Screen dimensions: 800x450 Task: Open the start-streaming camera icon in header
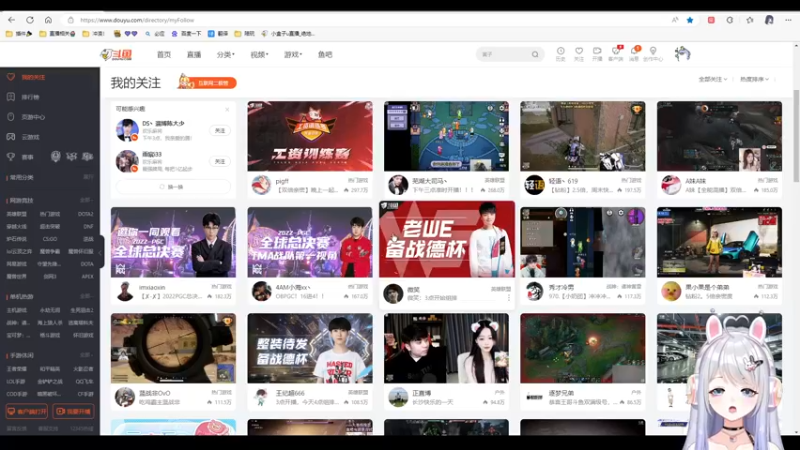[x=597, y=54]
